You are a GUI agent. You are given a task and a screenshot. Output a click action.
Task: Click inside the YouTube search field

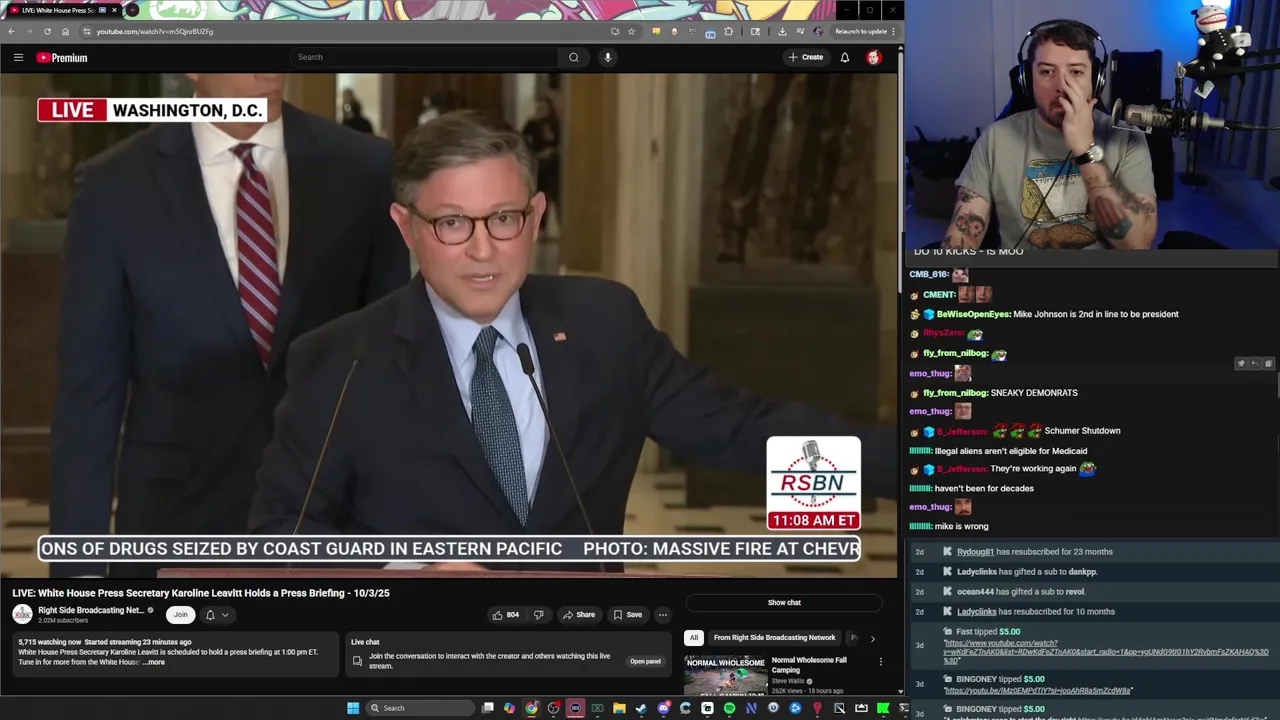point(425,57)
